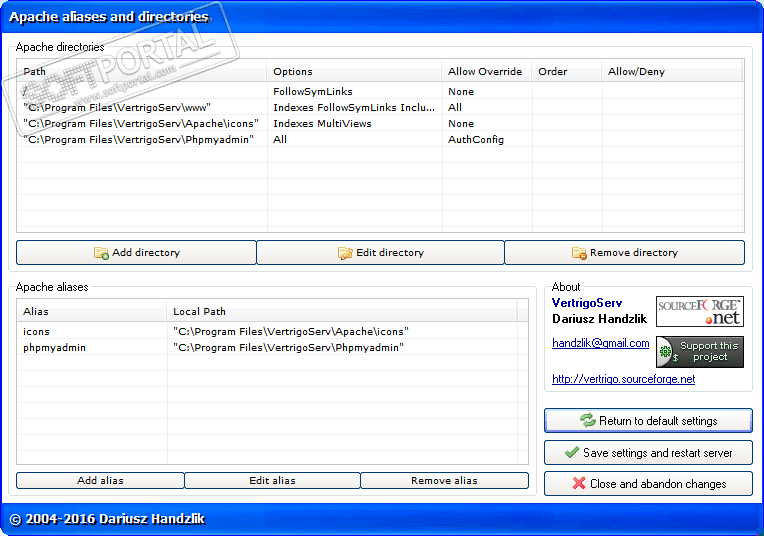764x536 pixels.
Task: Remove the selected alias
Action: click(x=444, y=480)
